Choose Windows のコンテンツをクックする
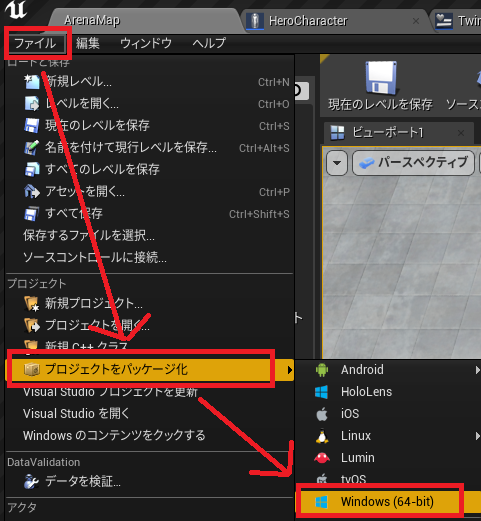This screenshot has height=521, width=481. coord(114,436)
